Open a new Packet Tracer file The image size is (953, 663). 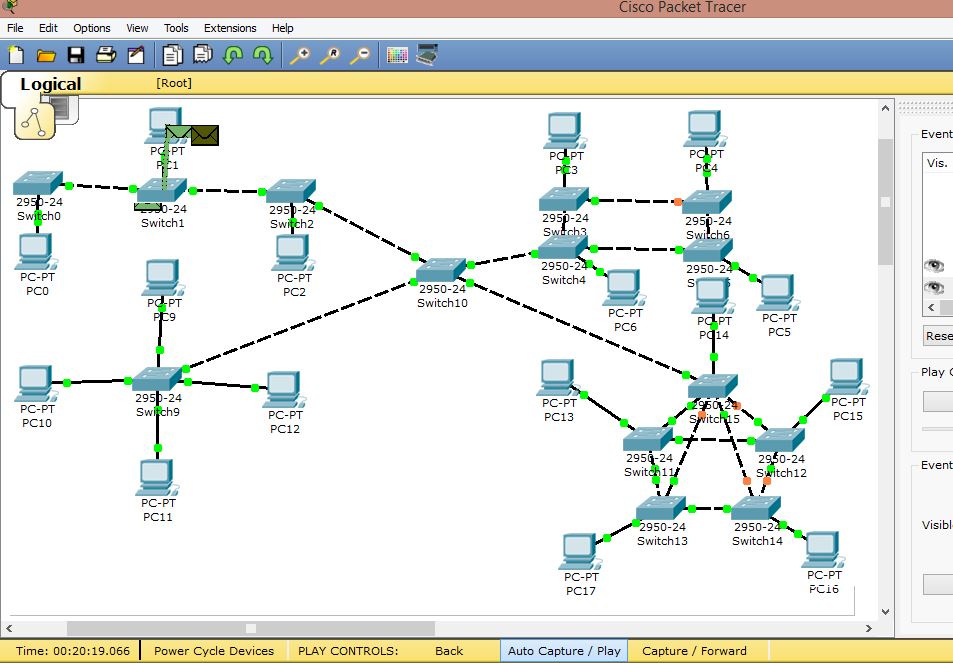(x=14, y=55)
